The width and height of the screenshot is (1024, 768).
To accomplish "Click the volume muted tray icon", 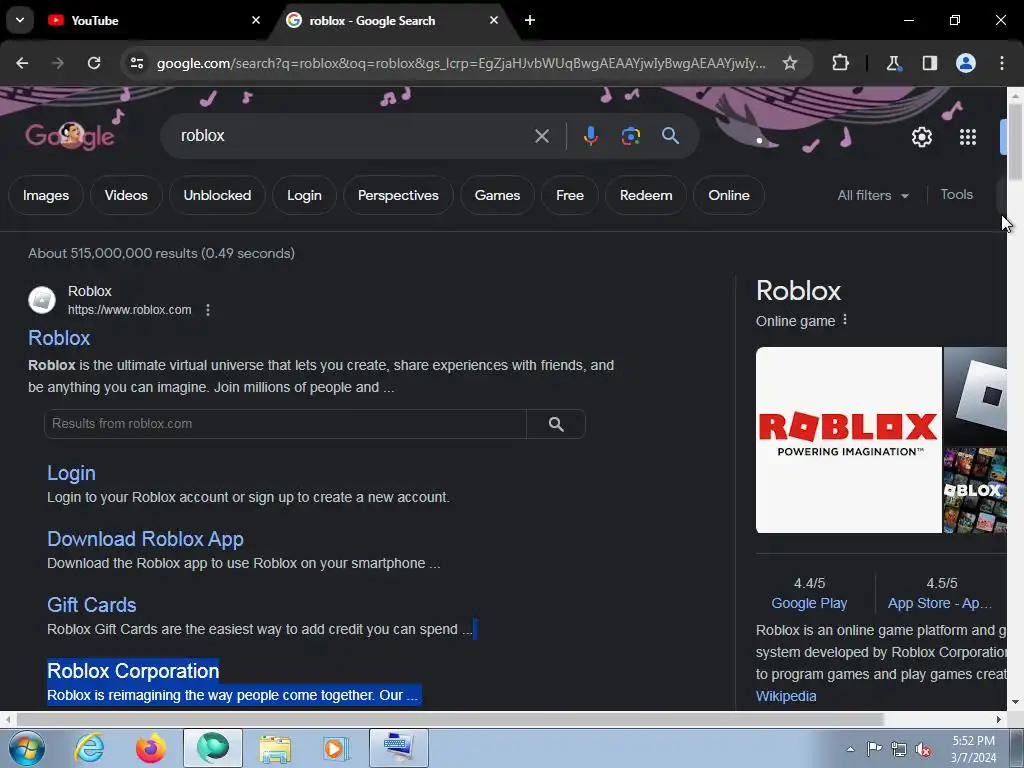I will click(x=923, y=750).
